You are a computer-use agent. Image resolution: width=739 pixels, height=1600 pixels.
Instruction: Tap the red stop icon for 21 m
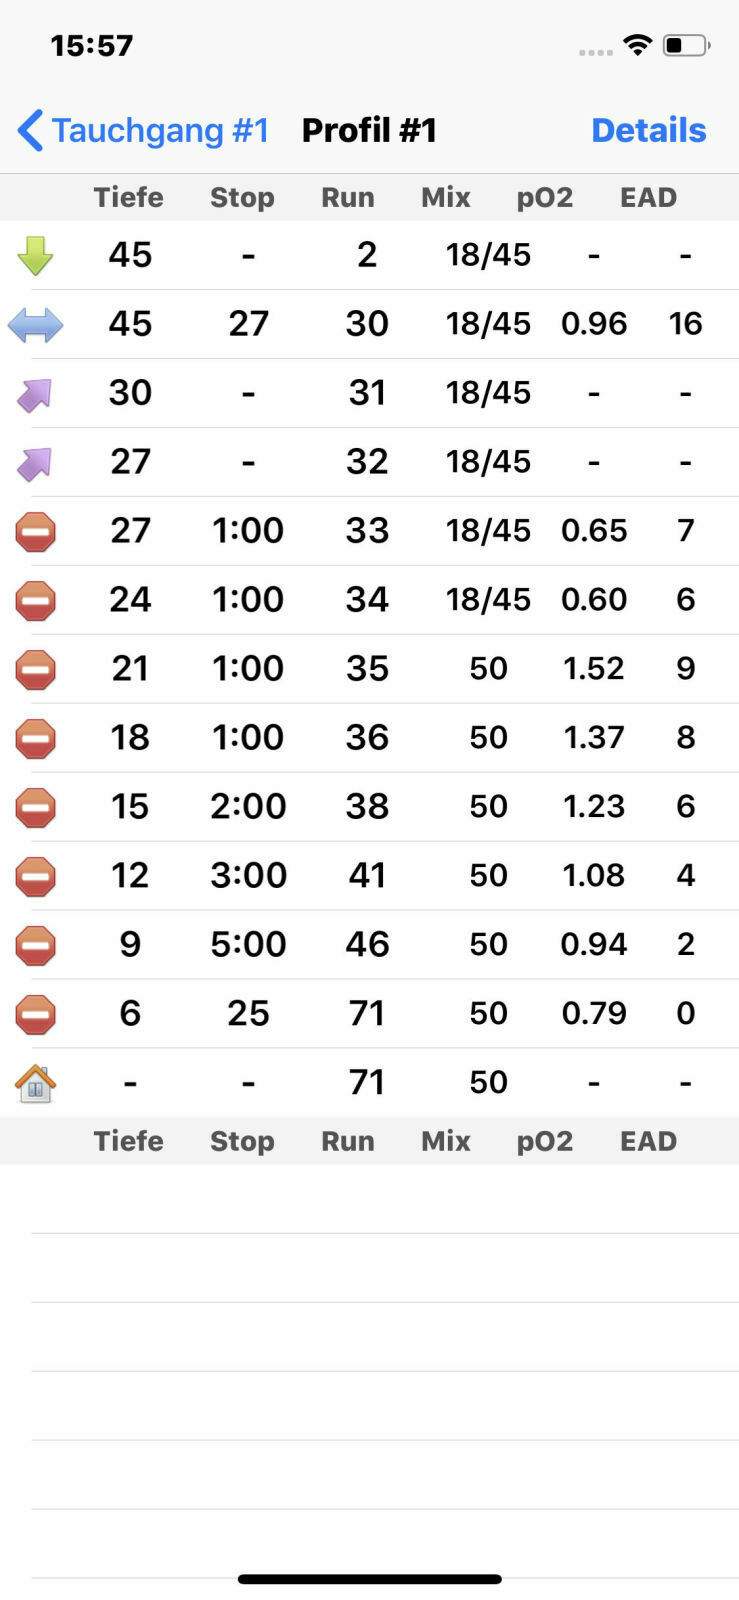(x=35, y=670)
